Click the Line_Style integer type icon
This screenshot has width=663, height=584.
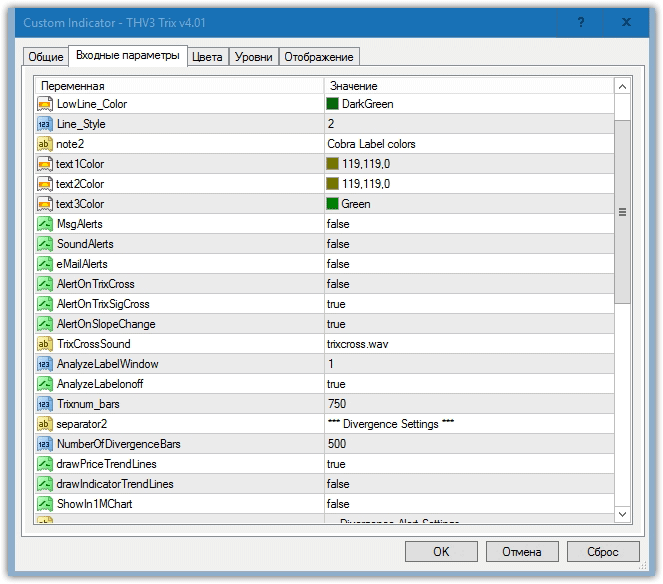[45, 124]
